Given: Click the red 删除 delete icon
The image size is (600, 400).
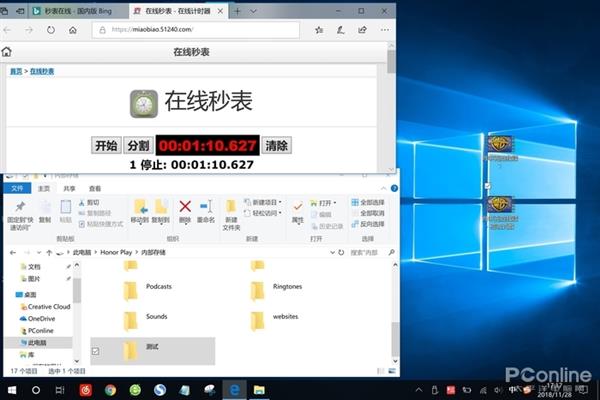Looking at the screenshot, I should pyautogui.click(x=185, y=212).
